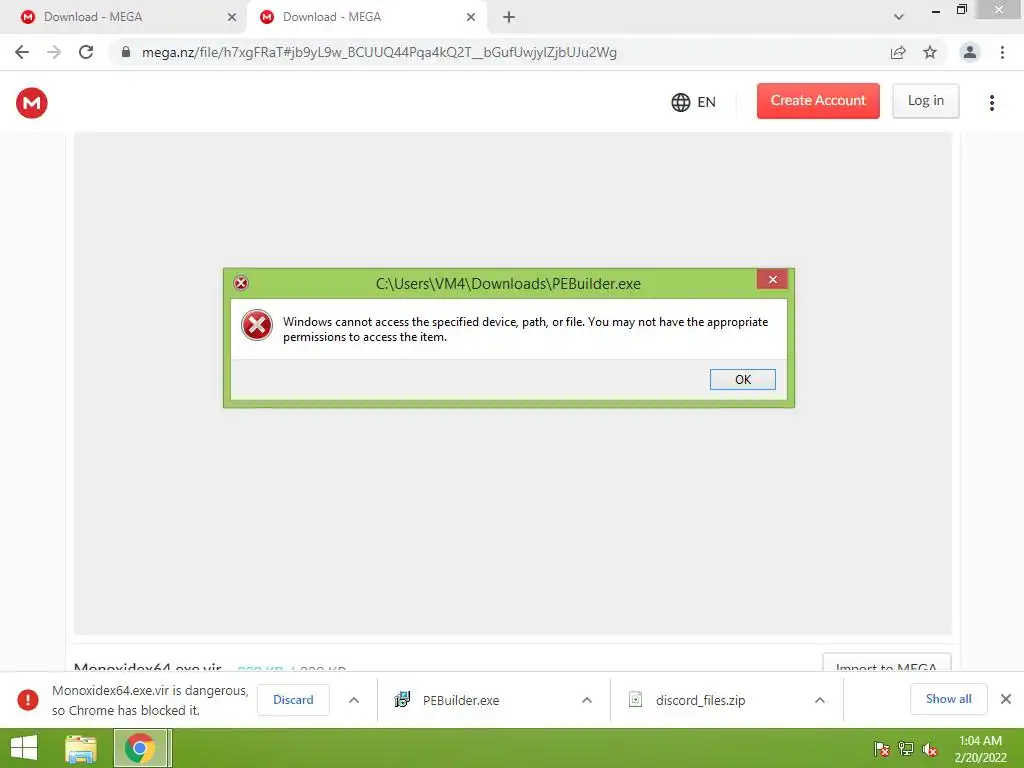Open Chrome profile avatar icon
The image size is (1024, 768).
pyautogui.click(x=970, y=52)
